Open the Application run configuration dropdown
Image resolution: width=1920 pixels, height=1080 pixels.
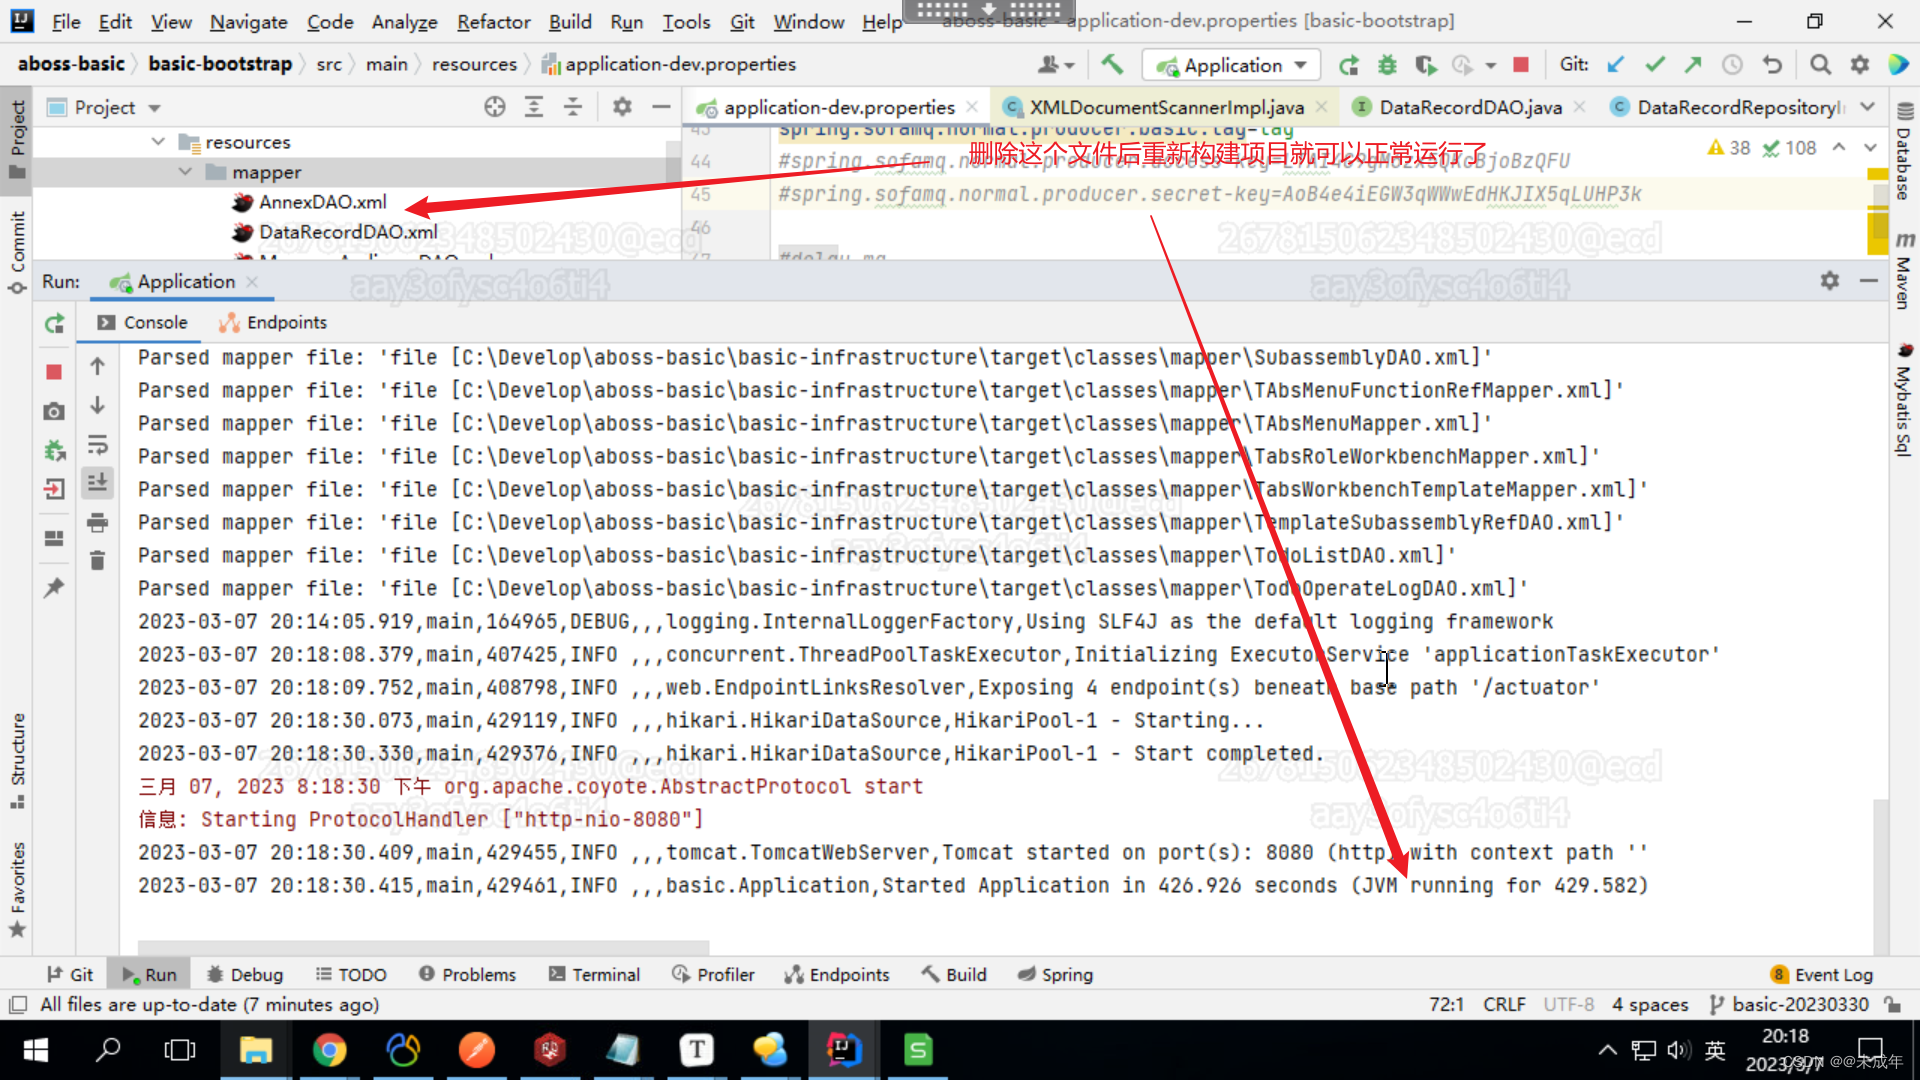(1232, 65)
